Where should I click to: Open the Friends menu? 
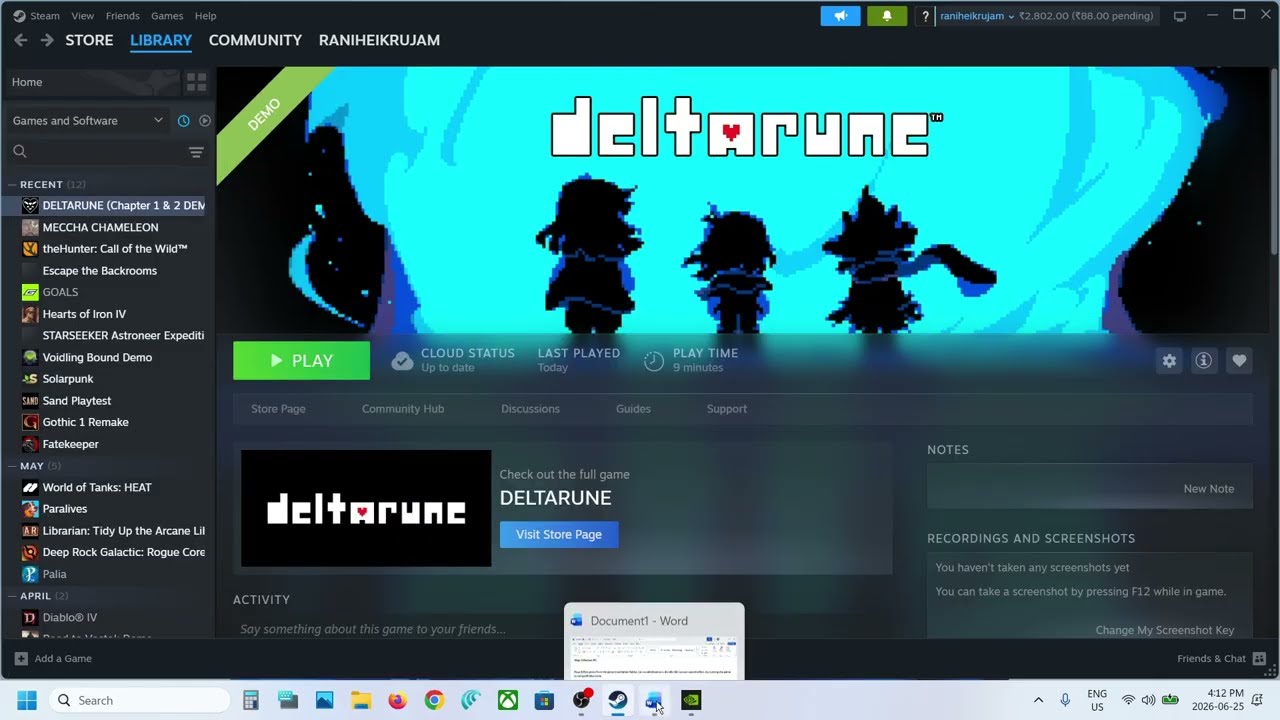coord(122,16)
